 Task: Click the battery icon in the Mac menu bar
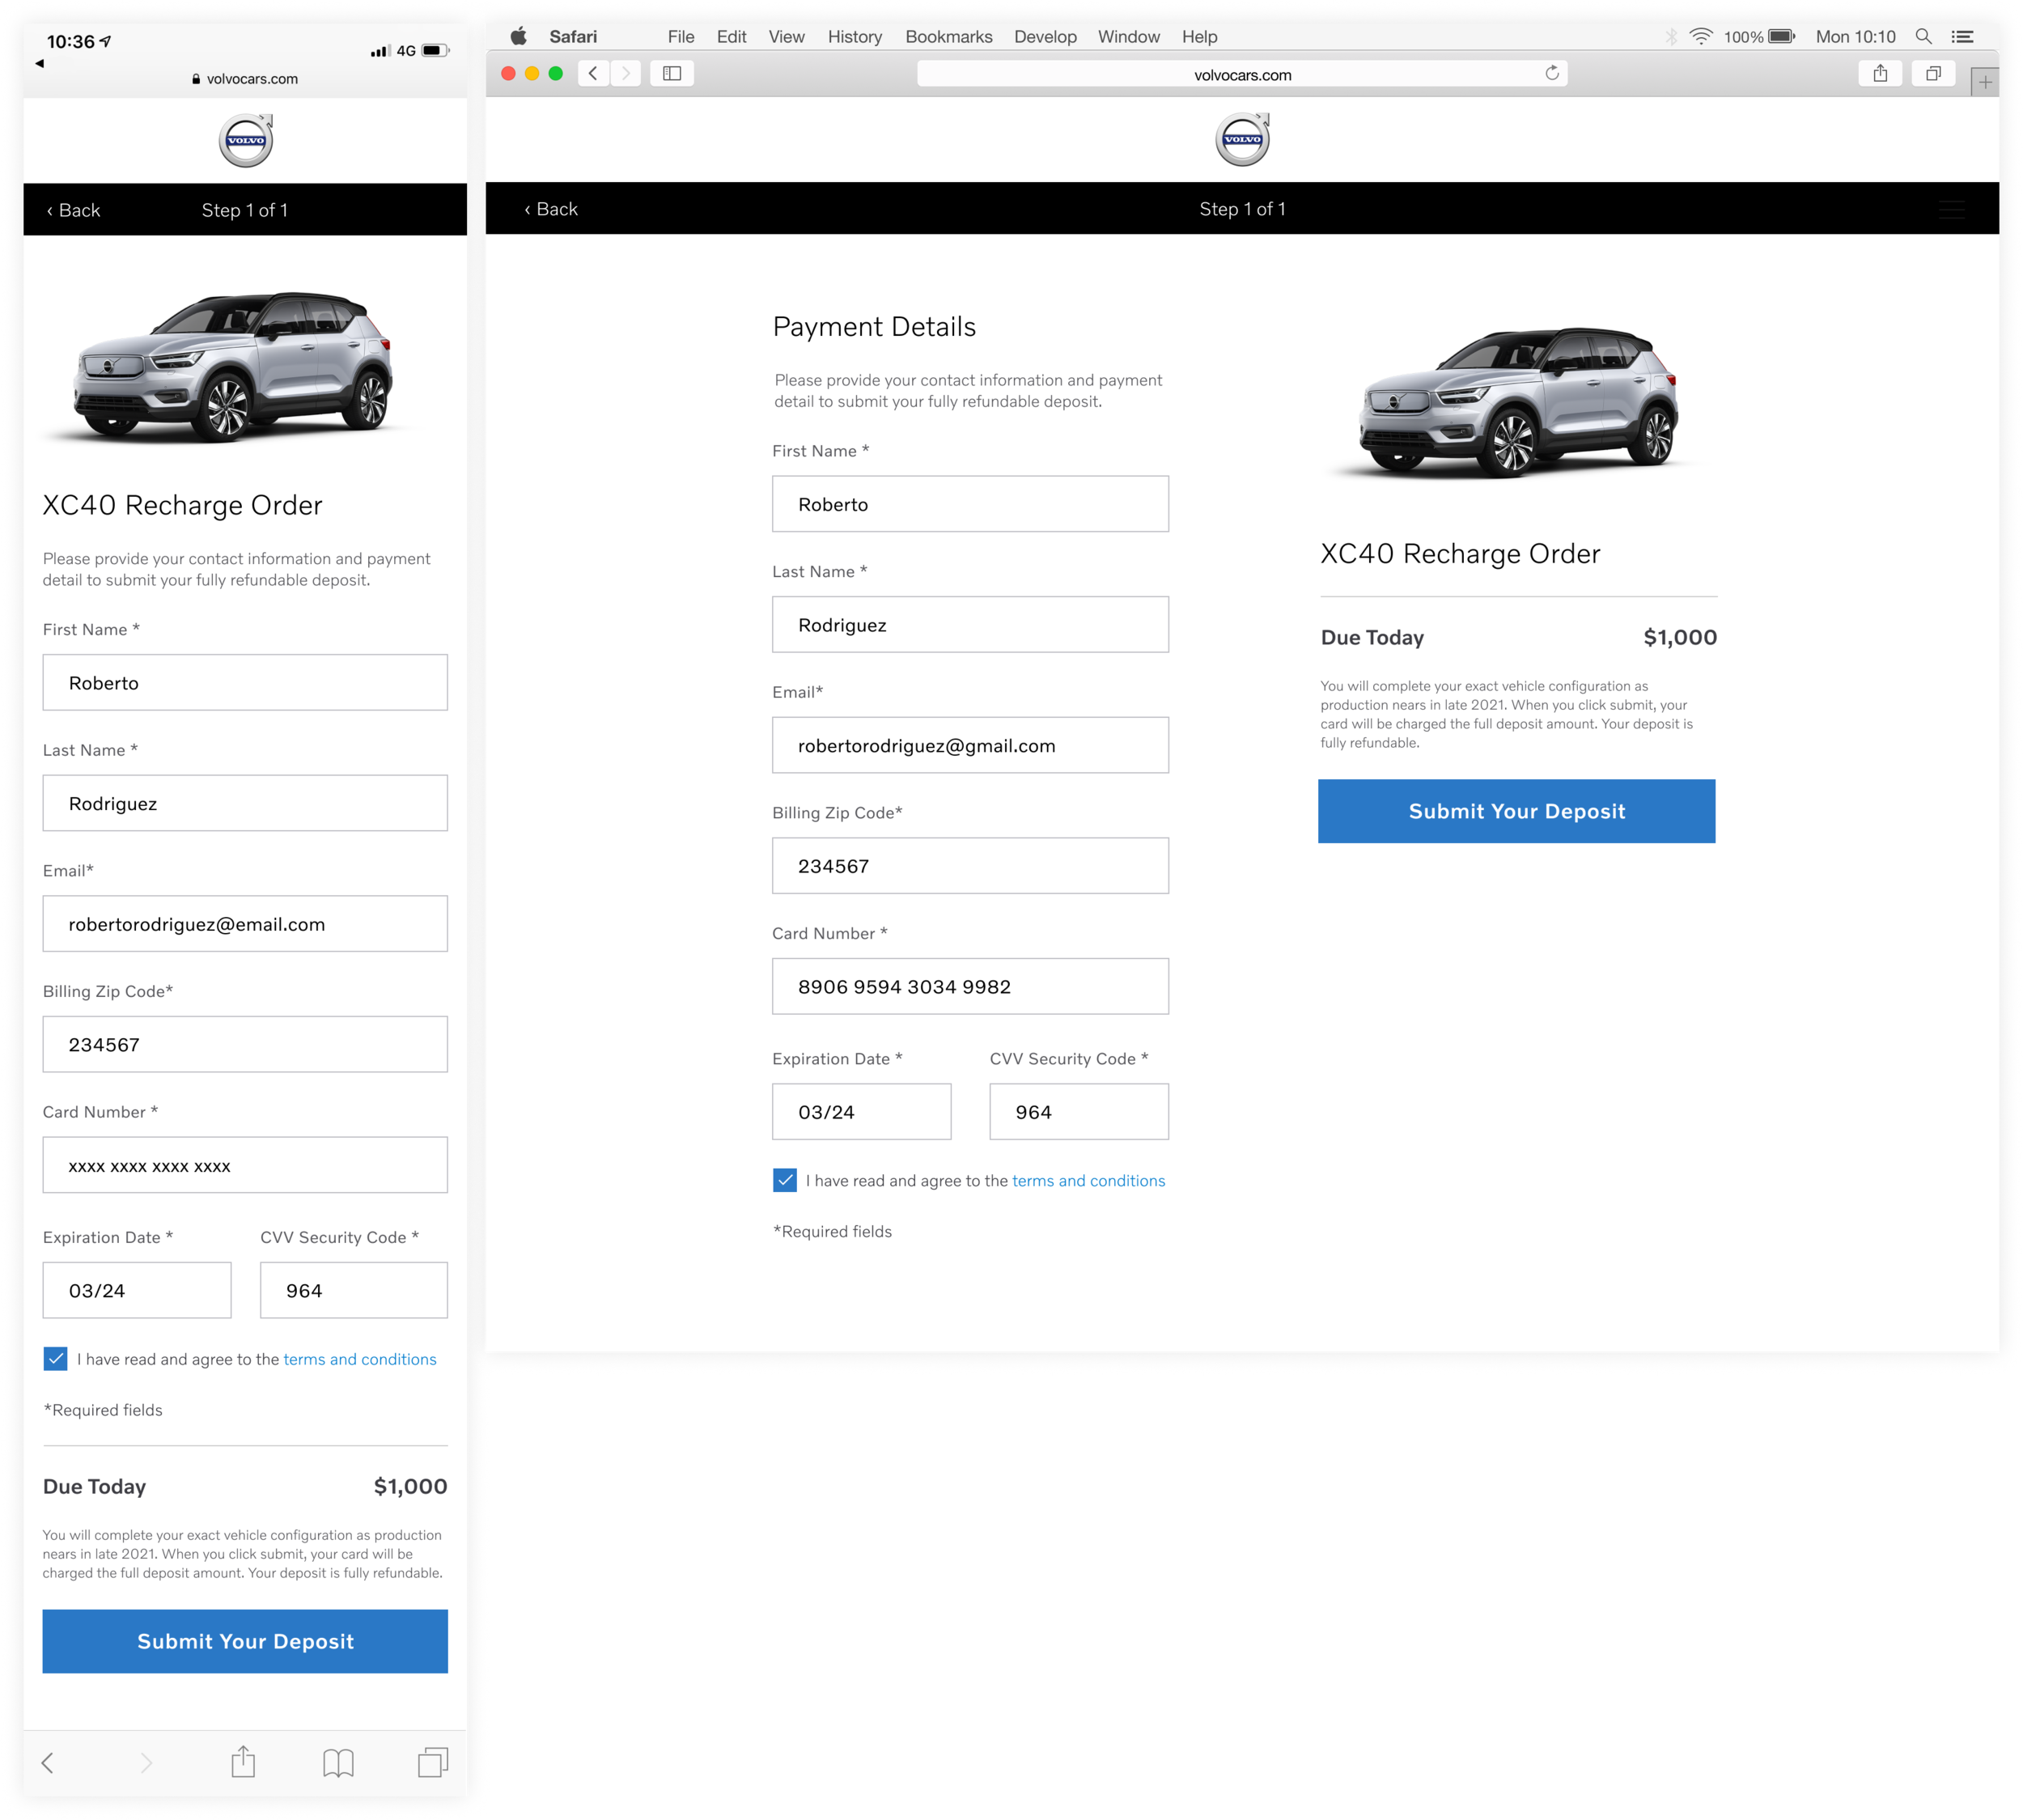(1781, 37)
